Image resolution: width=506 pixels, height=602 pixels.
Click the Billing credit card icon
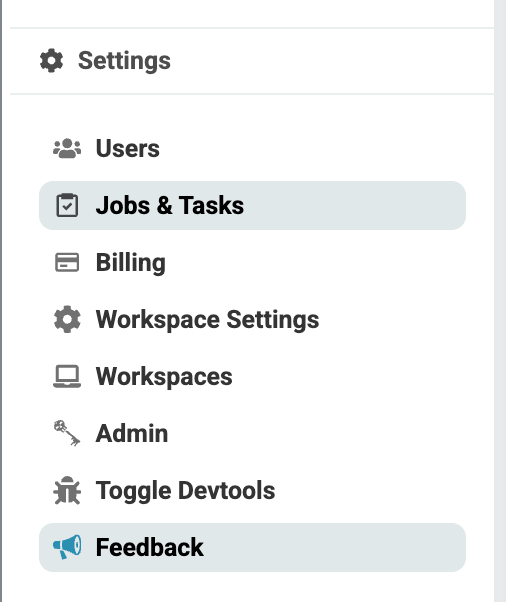[67, 262]
